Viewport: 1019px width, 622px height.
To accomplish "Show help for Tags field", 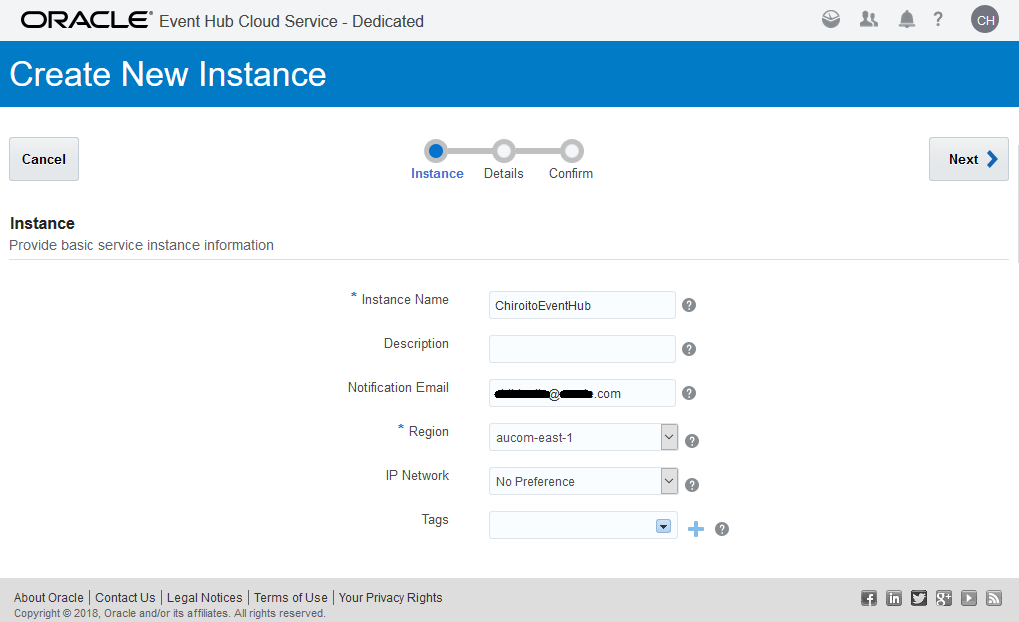I will pos(721,529).
